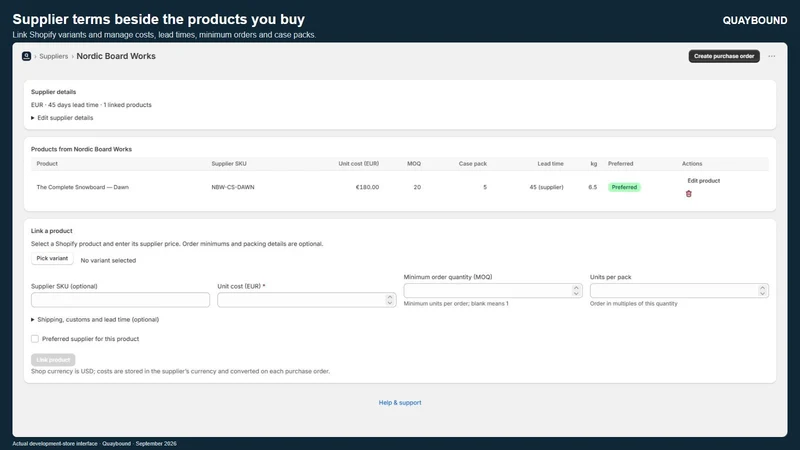Image resolution: width=800 pixels, height=450 pixels.
Task: Edit product for Dawn snowboard
Action: point(704,181)
